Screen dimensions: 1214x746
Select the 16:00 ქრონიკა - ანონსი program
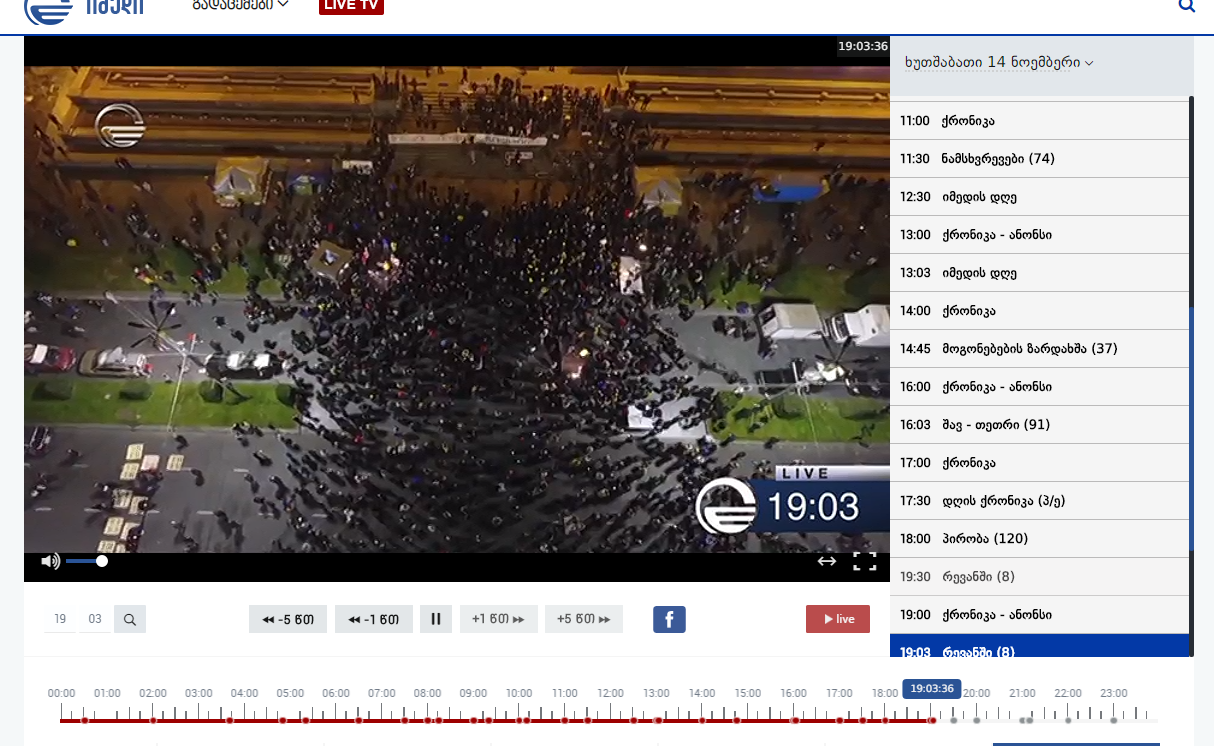point(1039,387)
